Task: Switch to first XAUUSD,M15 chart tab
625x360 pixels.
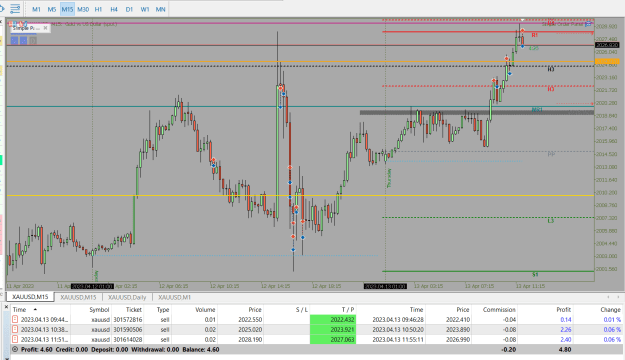Action: pos(30,297)
